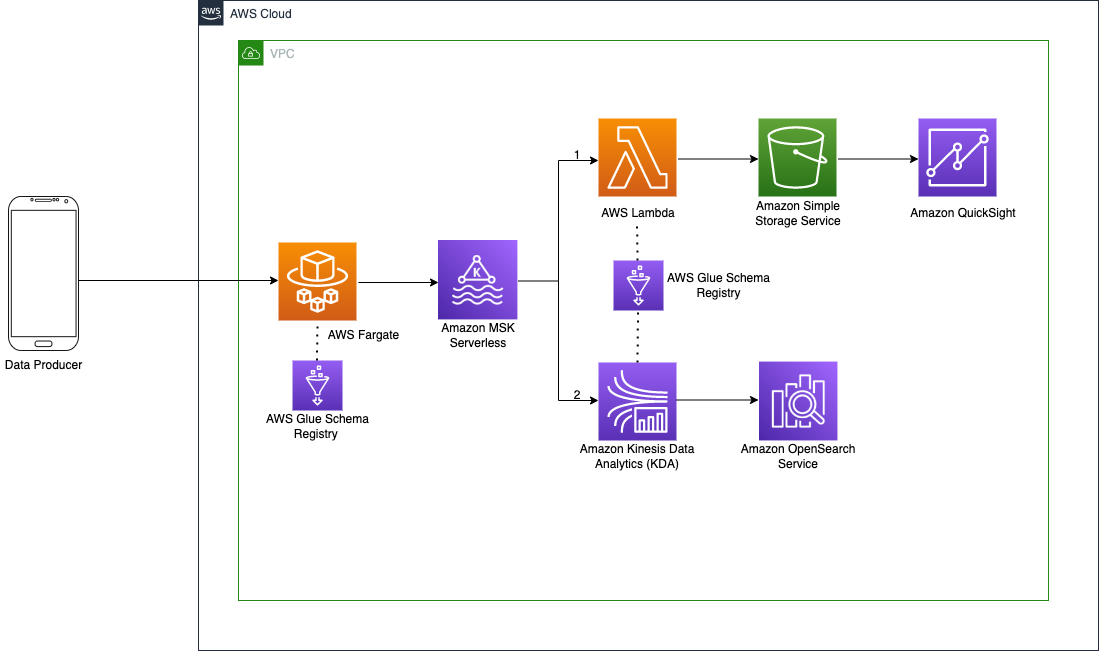This screenshot has height=659, width=1099.
Task: Click 'AWS Glue Schema Registry' label beside Lambda path
Action: 718,285
